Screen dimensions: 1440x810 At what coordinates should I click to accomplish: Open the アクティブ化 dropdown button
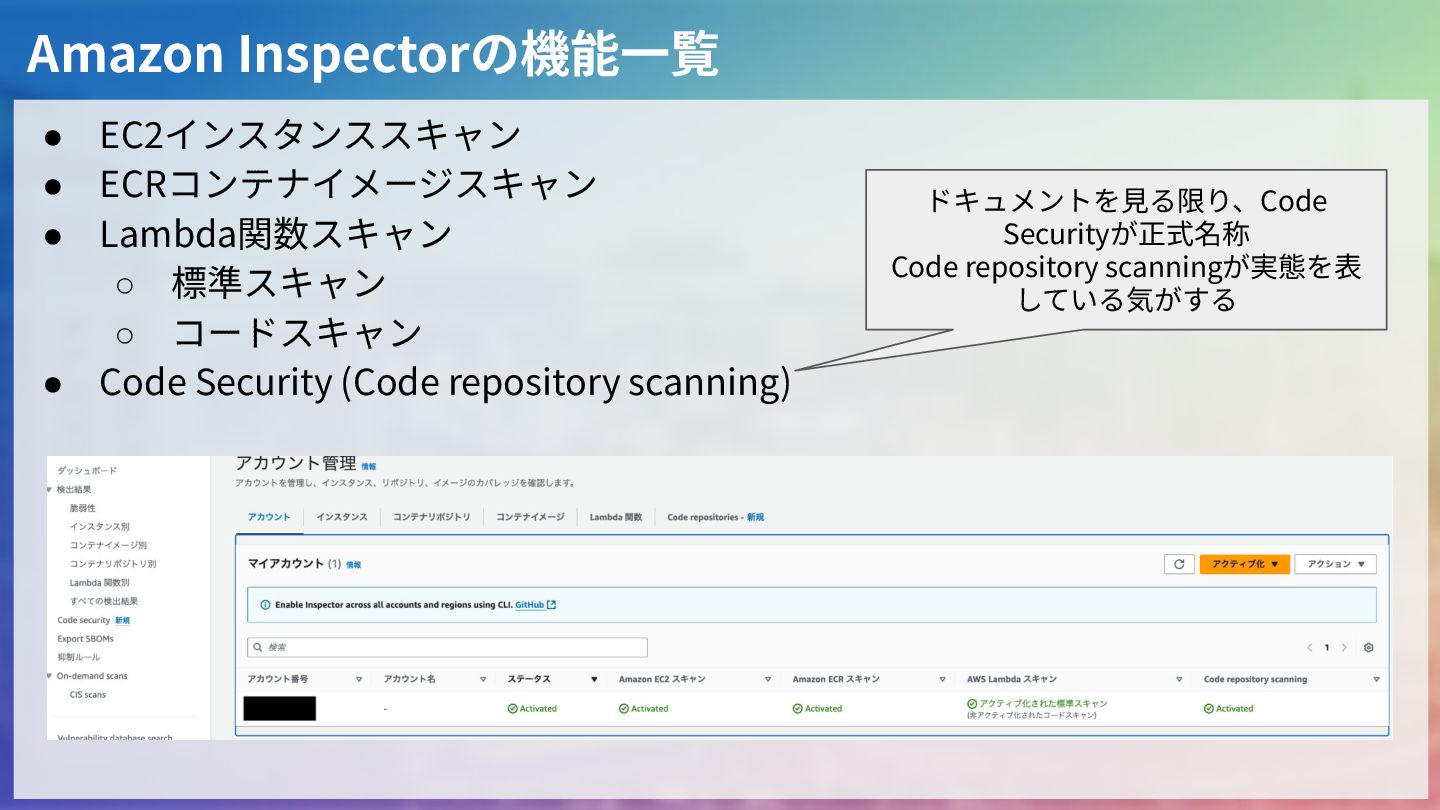tap(1245, 564)
